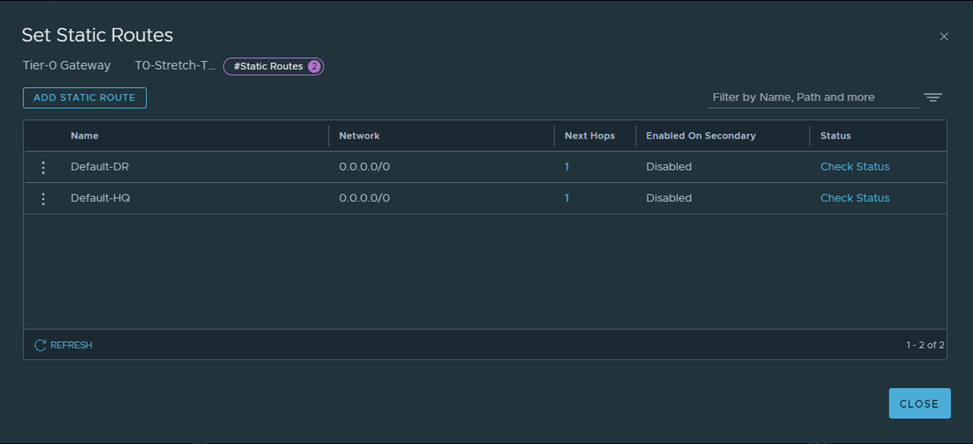Click the filter lines icon
The height and width of the screenshot is (444, 973).
pyautogui.click(x=932, y=97)
